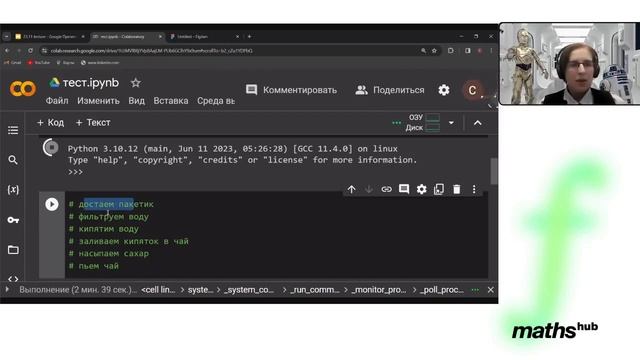Click the '_monitor_pro...' stack breadcrumb
640x360 pixels.
(379, 290)
